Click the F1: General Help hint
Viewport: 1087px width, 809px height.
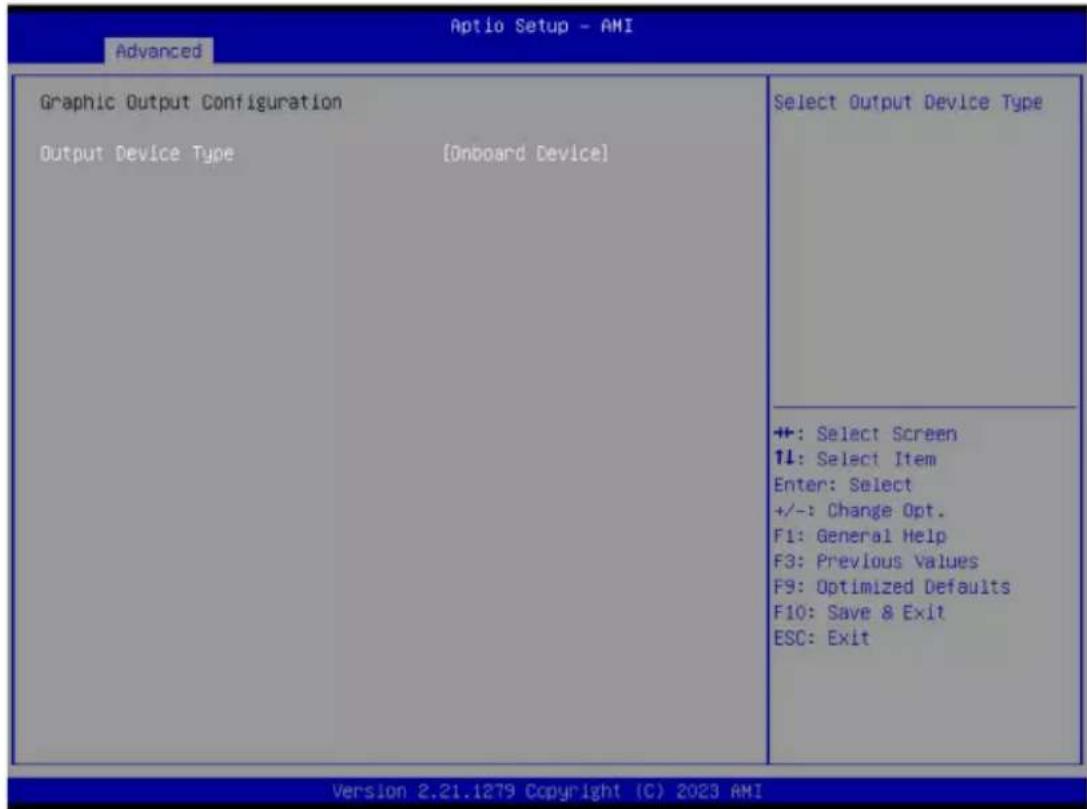[x=860, y=537]
